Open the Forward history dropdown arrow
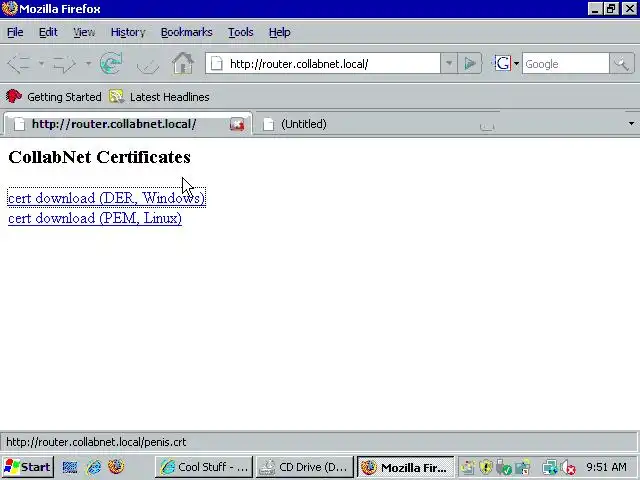 (88, 64)
